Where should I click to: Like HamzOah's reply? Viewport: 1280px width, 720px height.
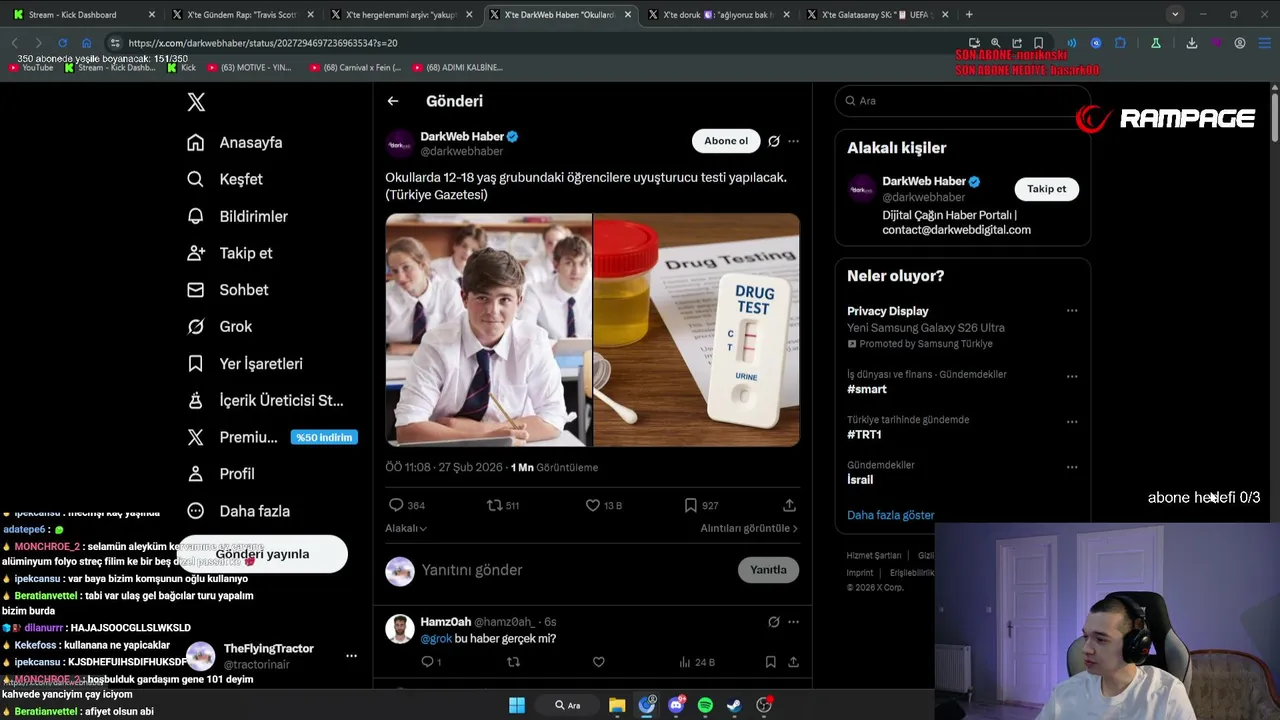click(598, 662)
